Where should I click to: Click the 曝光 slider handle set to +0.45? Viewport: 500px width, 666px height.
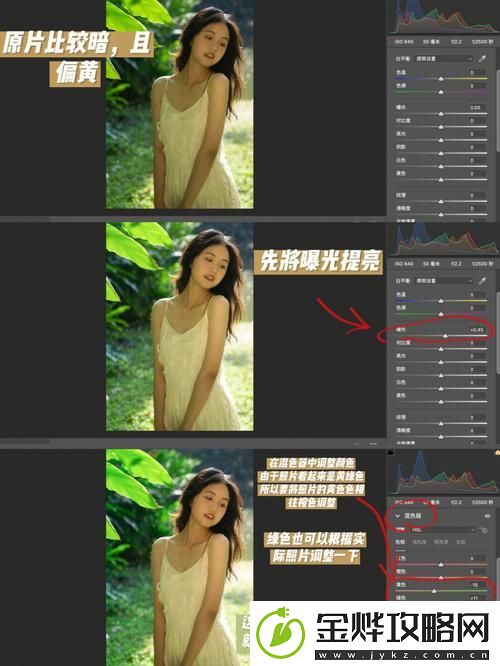tap(445, 336)
